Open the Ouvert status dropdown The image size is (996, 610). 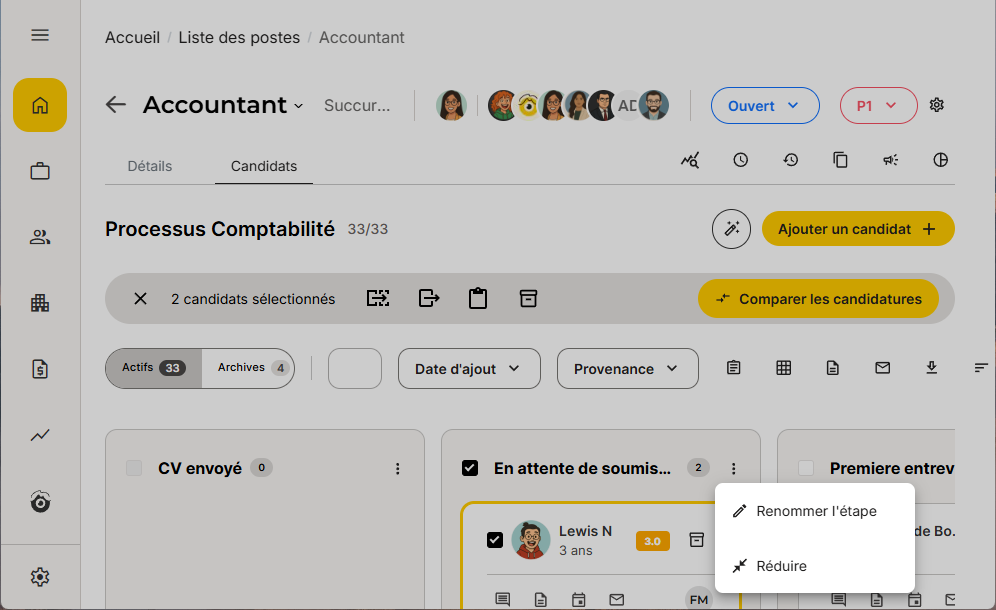pyautogui.click(x=765, y=105)
